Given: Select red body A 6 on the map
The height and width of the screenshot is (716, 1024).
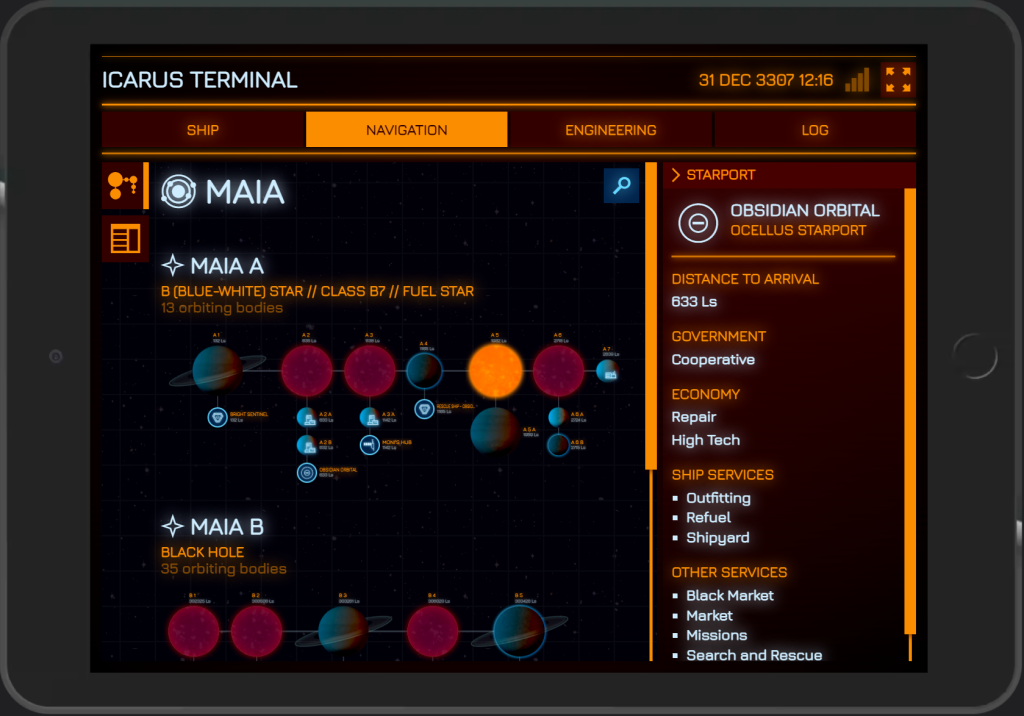Looking at the screenshot, I should point(558,370).
